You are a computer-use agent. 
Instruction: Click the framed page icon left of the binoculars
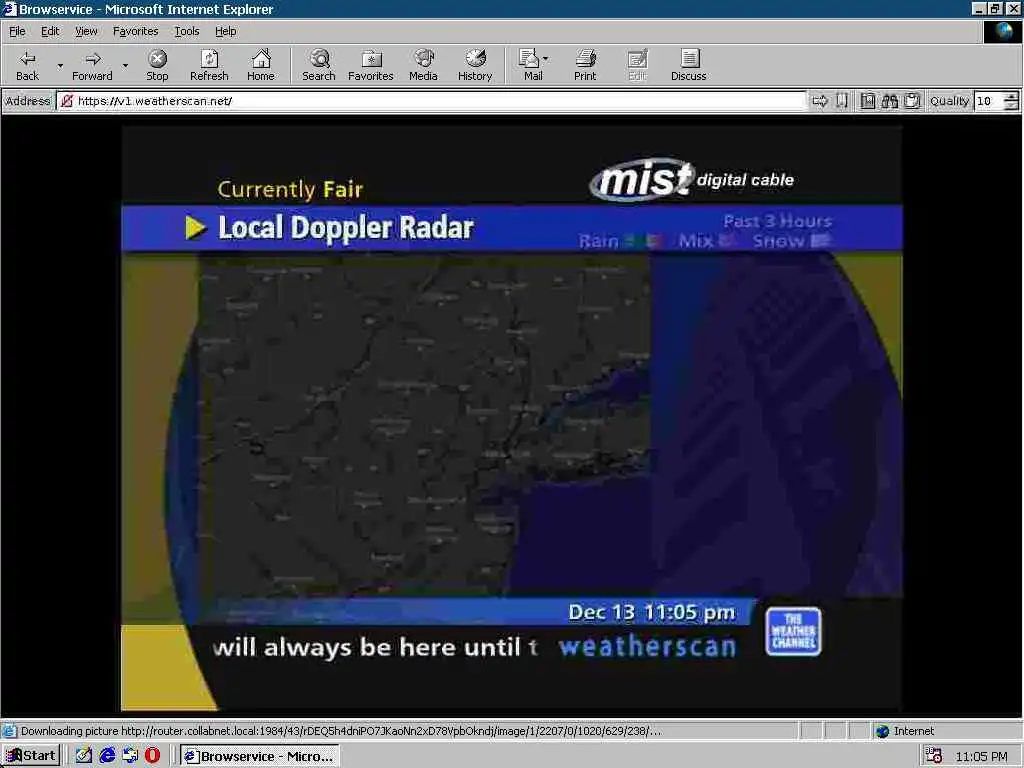click(867, 101)
